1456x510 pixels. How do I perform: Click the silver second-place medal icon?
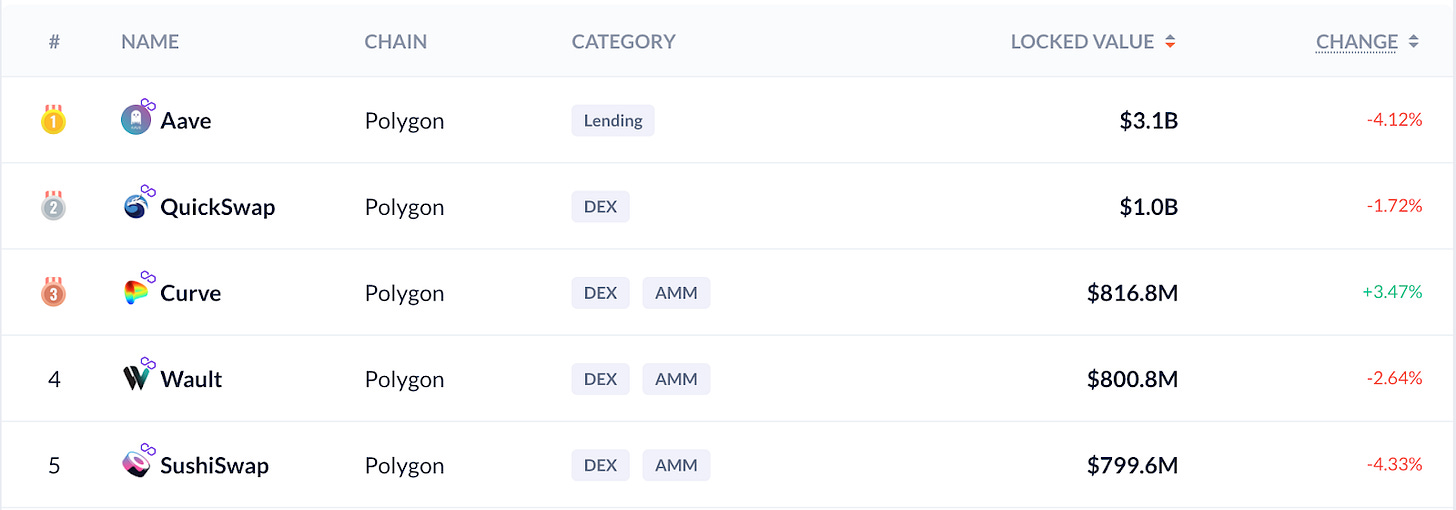click(x=53, y=206)
